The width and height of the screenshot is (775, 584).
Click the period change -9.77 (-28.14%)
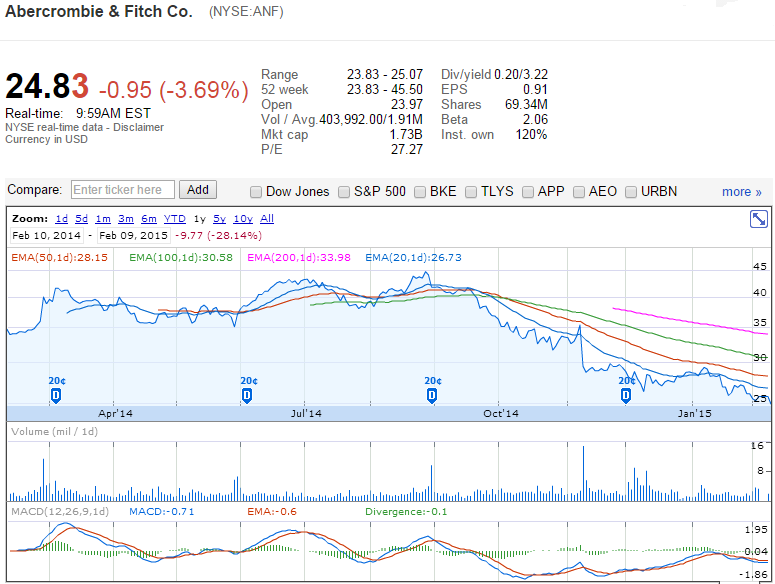pos(218,236)
